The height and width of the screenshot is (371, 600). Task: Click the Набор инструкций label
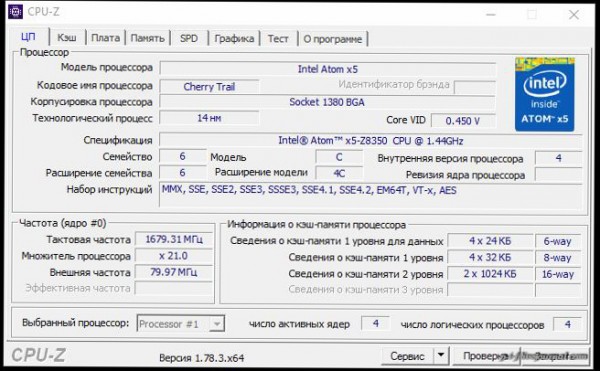pyautogui.click(x=109, y=189)
